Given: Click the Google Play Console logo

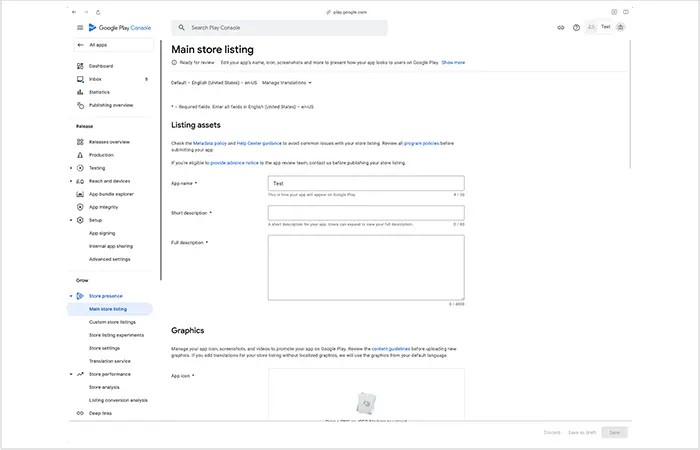Looking at the screenshot, I should point(120,28).
